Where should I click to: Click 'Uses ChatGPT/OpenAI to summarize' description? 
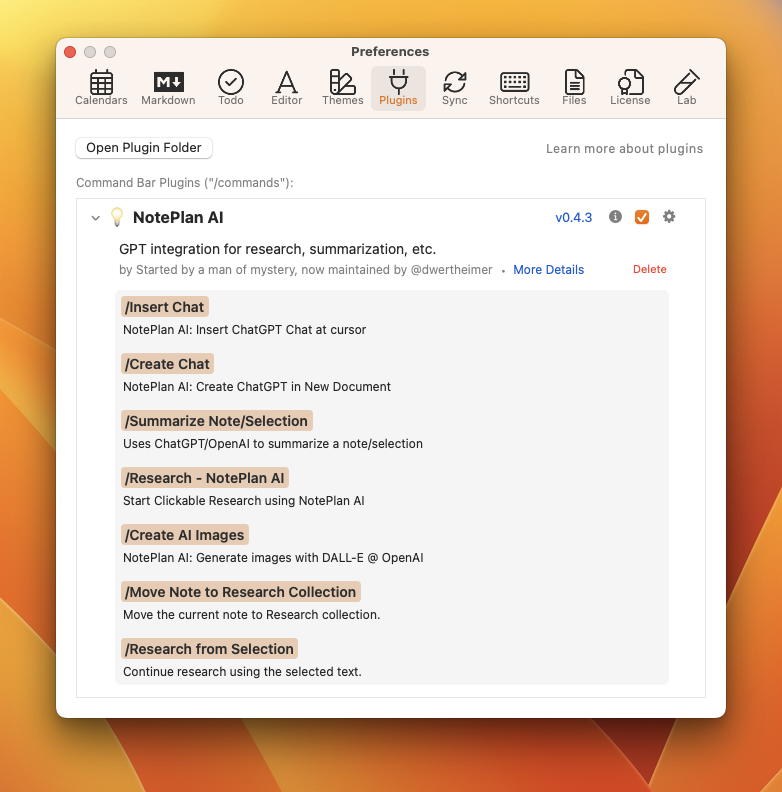[x=273, y=443]
